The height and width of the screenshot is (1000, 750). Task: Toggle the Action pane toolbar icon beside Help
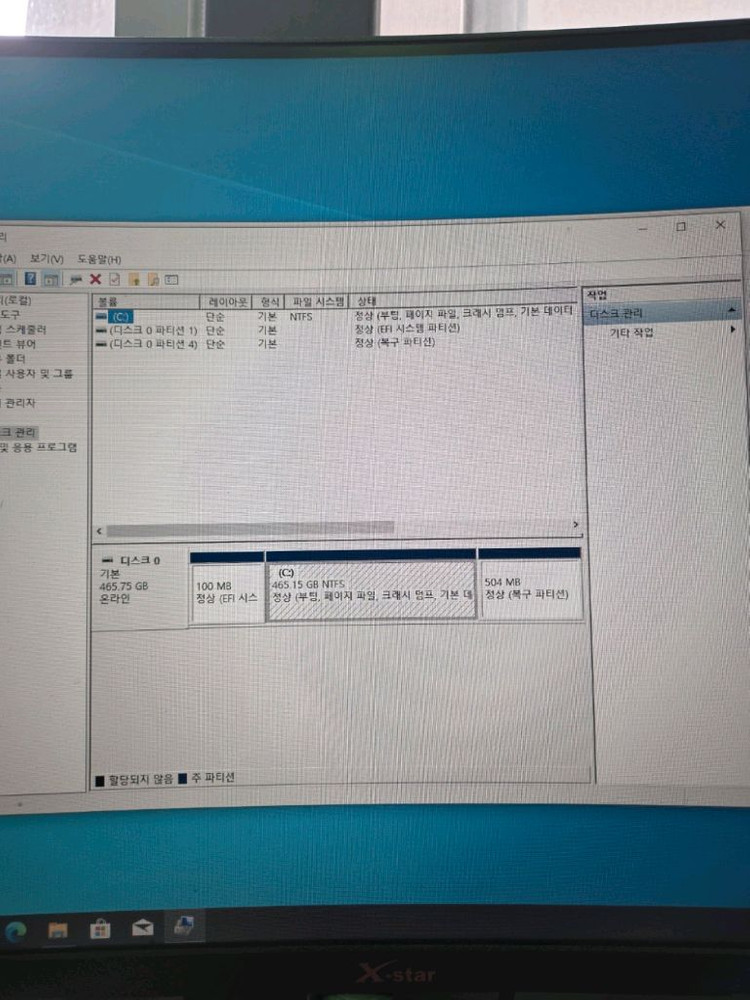coord(50,279)
